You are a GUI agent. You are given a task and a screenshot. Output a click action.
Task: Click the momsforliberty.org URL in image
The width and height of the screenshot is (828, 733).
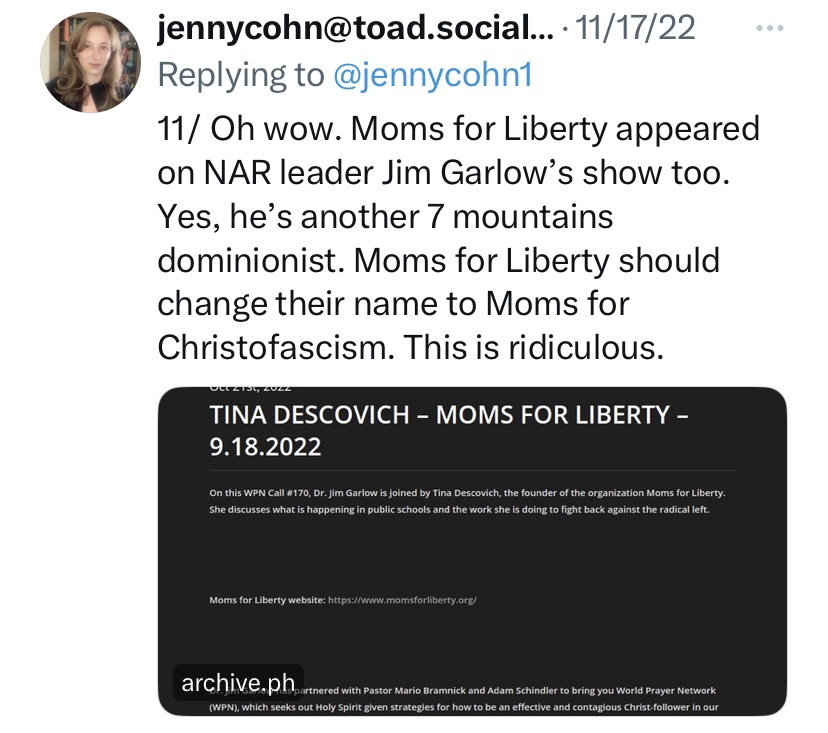(x=402, y=600)
